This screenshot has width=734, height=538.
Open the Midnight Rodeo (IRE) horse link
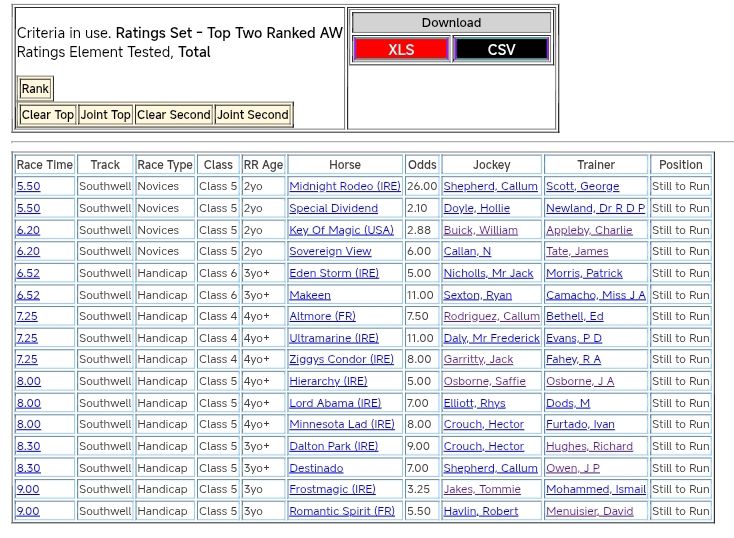click(x=344, y=186)
